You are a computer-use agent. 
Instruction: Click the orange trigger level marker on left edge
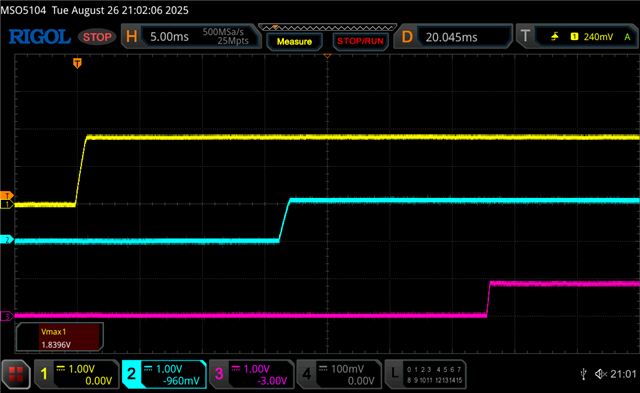tap(7, 195)
